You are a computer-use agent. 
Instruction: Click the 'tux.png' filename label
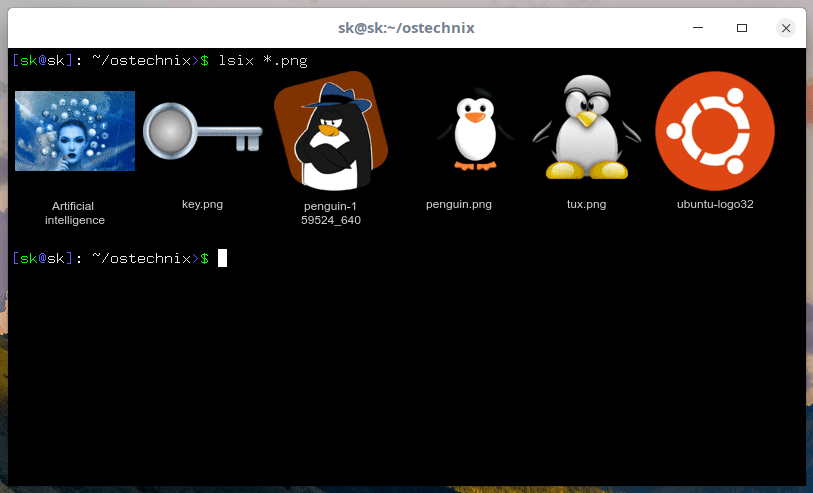click(x=586, y=205)
